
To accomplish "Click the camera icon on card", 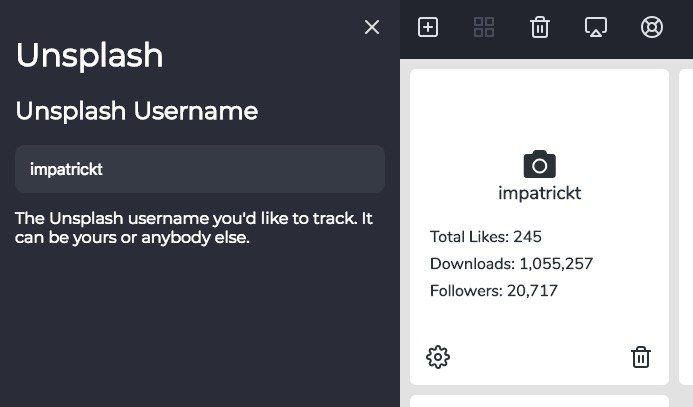I will (x=539, y=164).
